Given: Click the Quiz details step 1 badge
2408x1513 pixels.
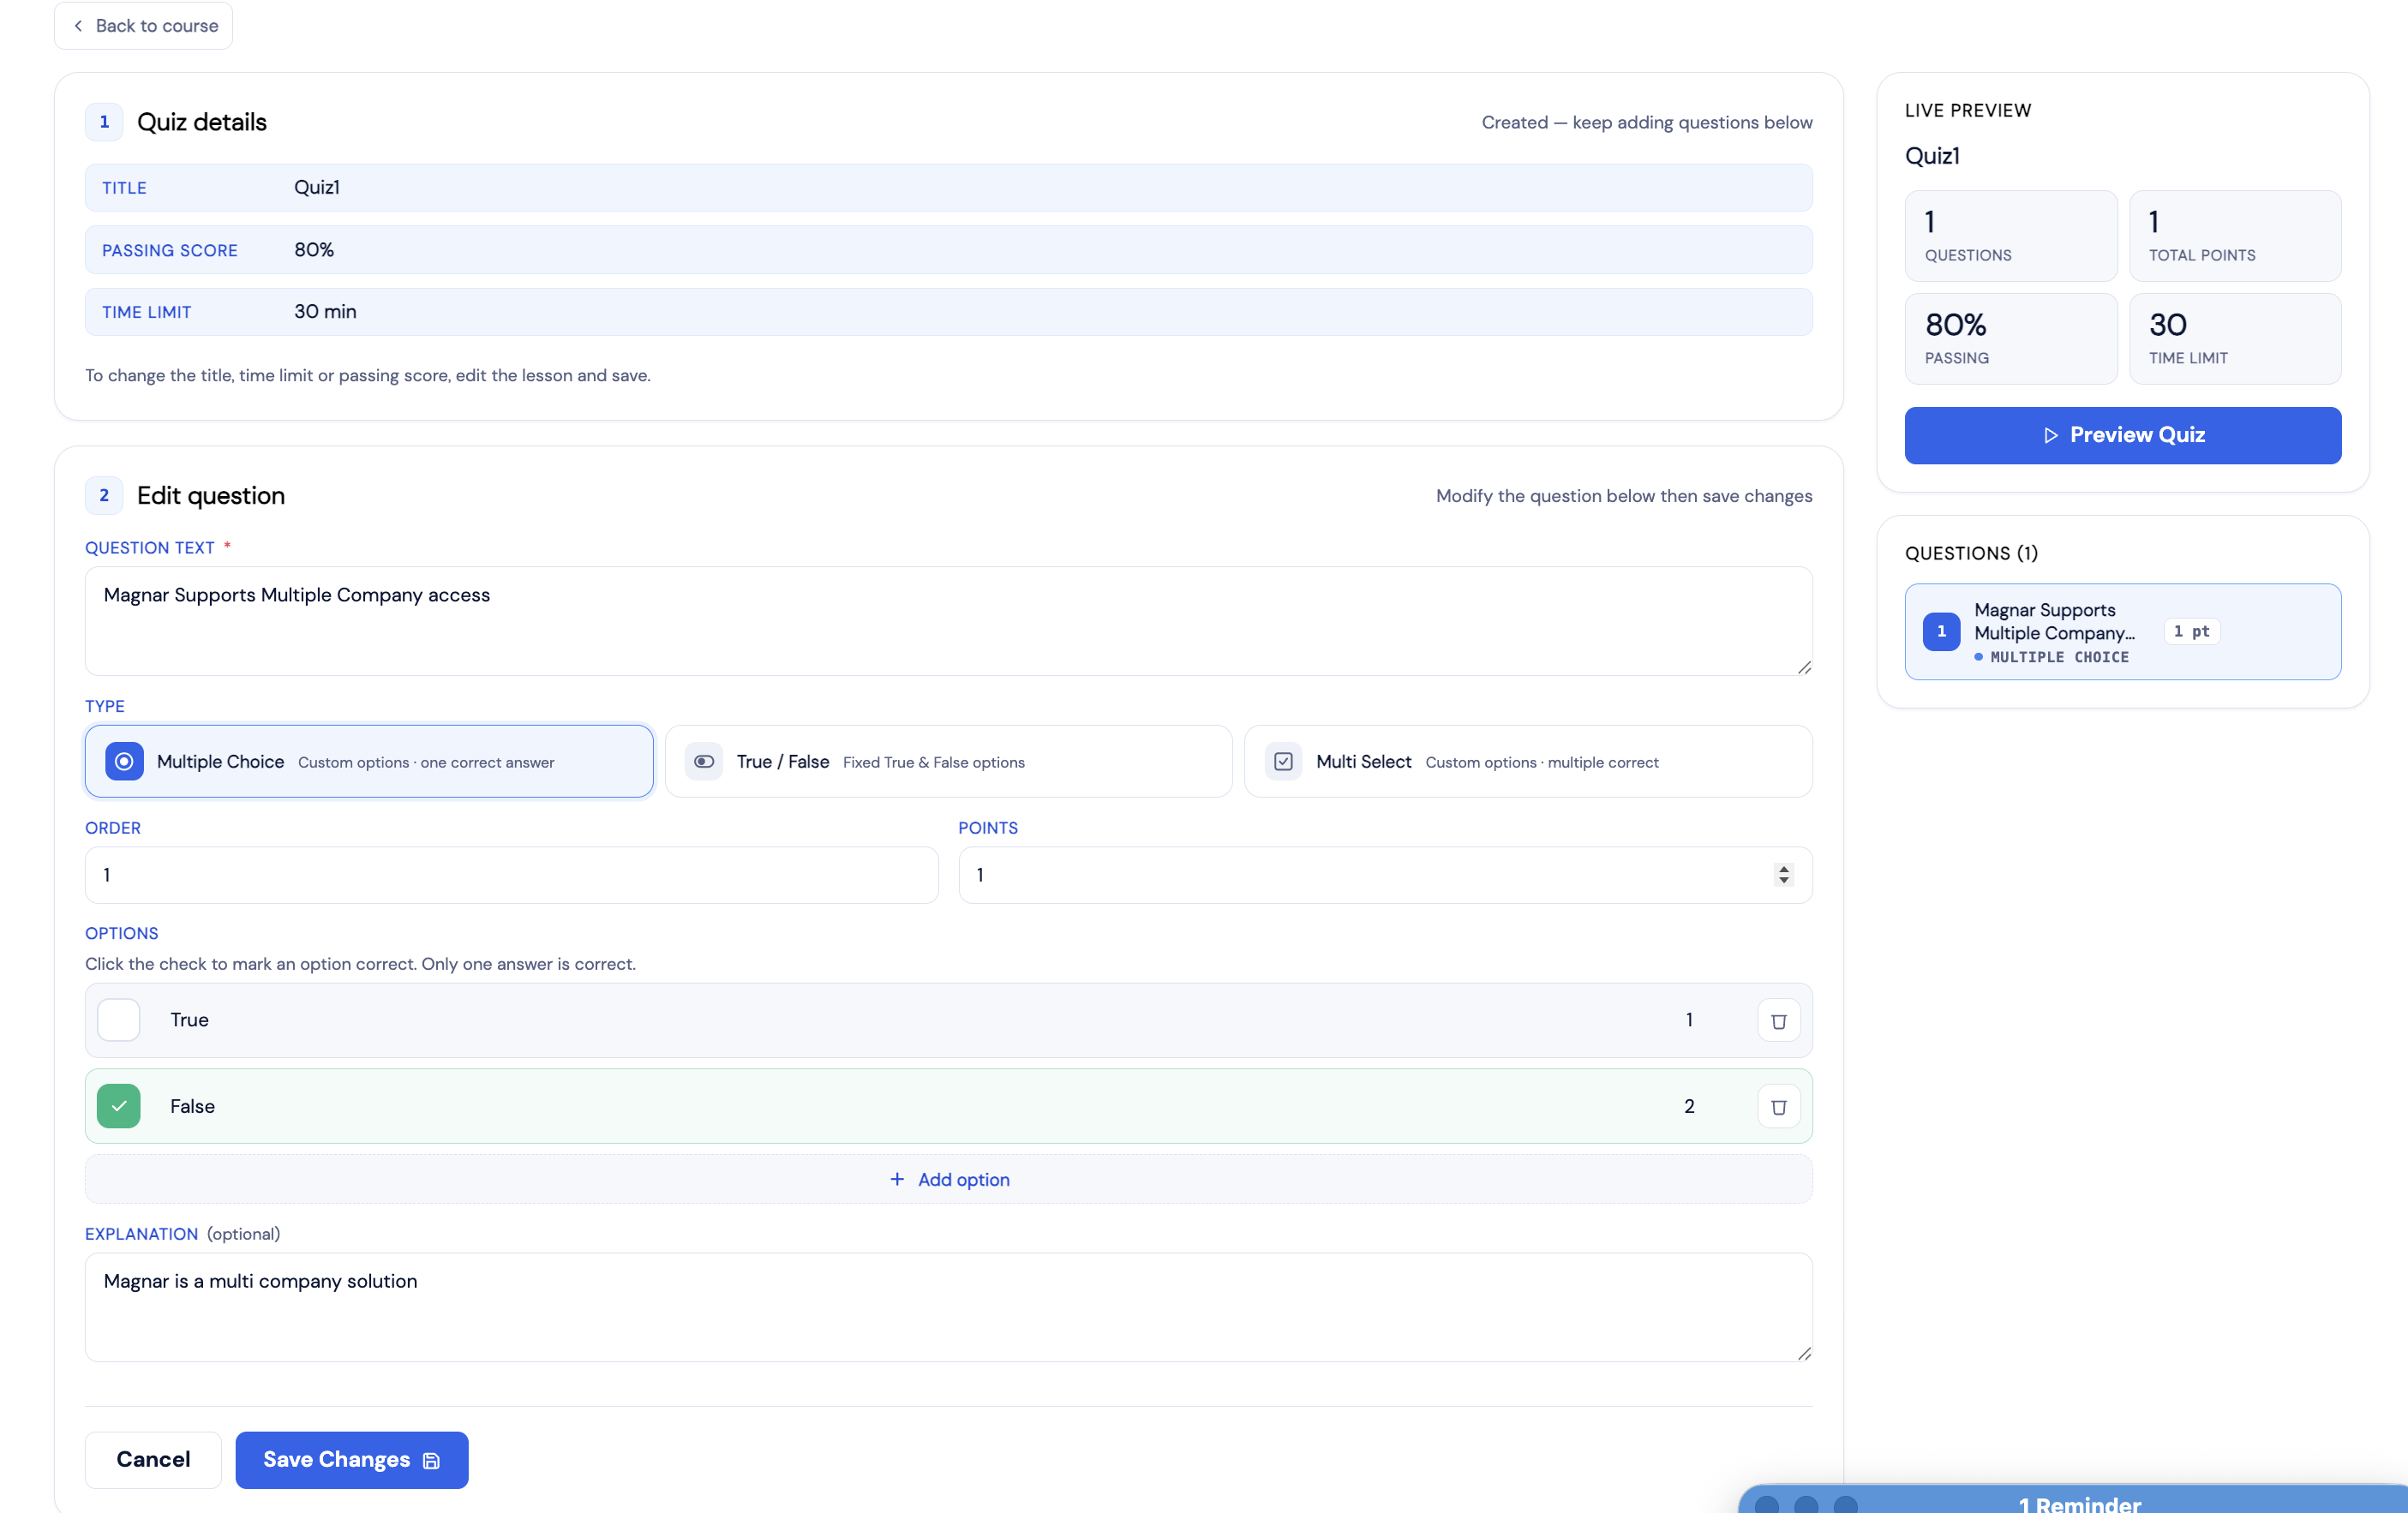Looking at the screenshot, I should click(x=104, y=122).
